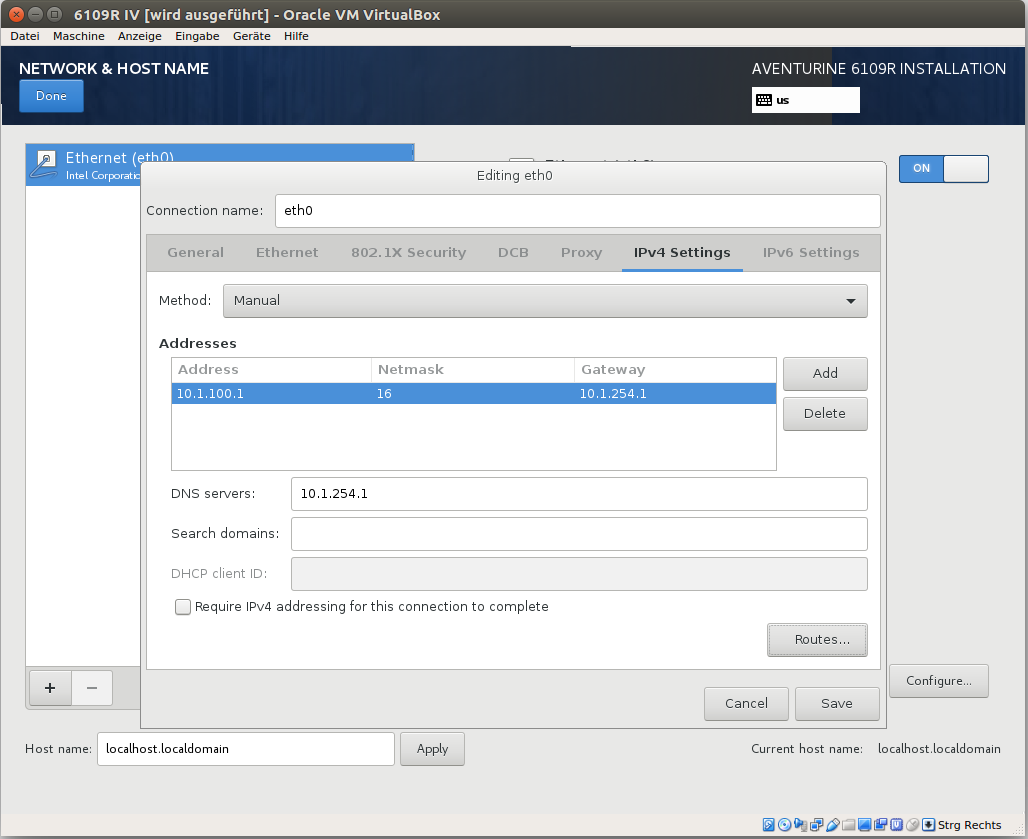Open the Anzeige menu

[140, 36]
